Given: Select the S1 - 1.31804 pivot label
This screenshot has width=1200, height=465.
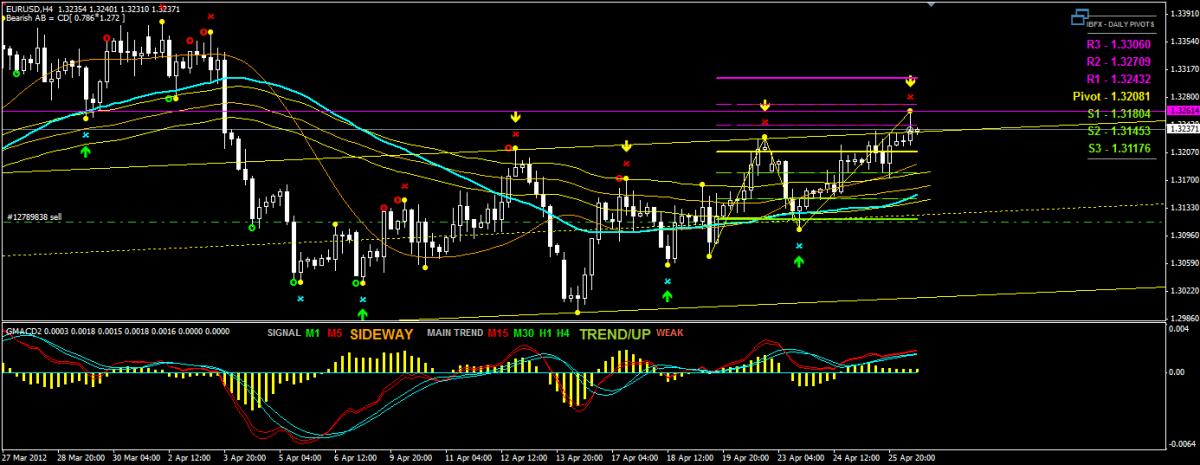Looking at the screenshot, I should click(x=1118, y=114).
